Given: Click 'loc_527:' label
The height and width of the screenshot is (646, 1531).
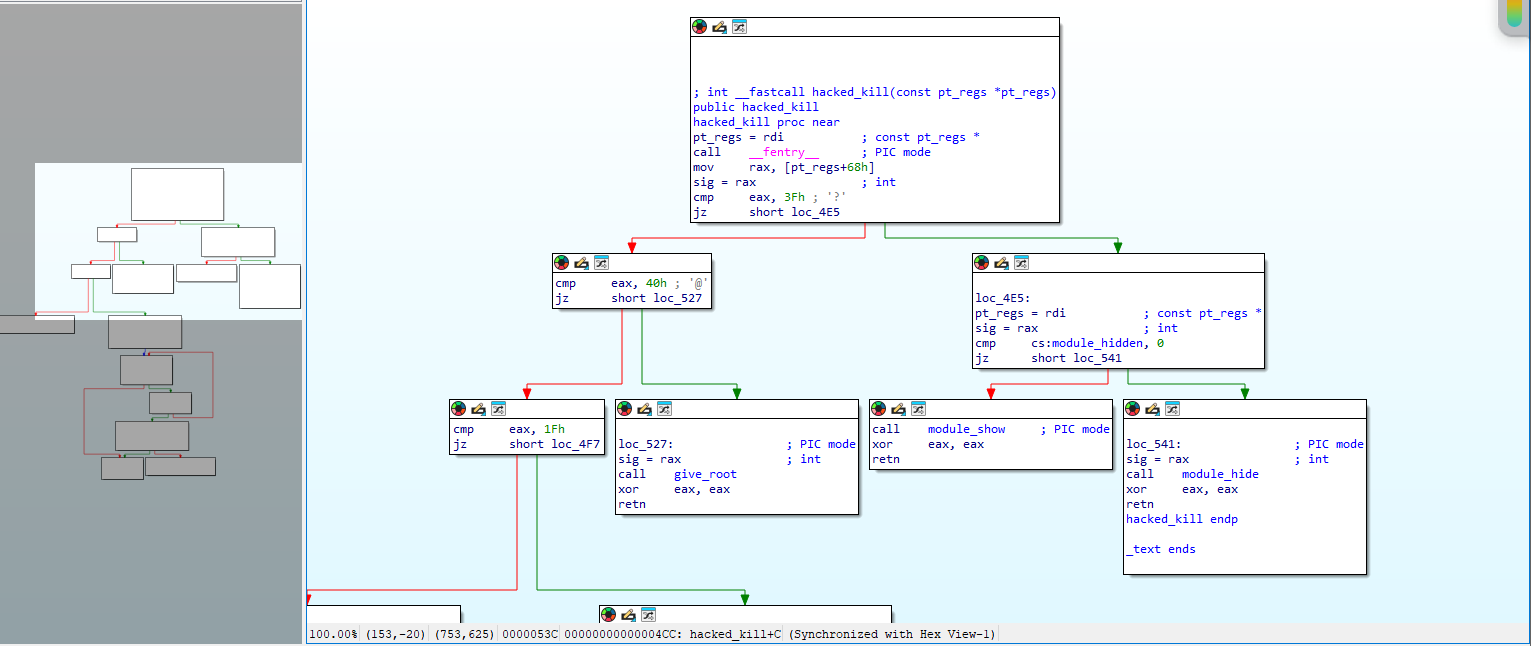Looking at the screenshot, I should 646,444.
